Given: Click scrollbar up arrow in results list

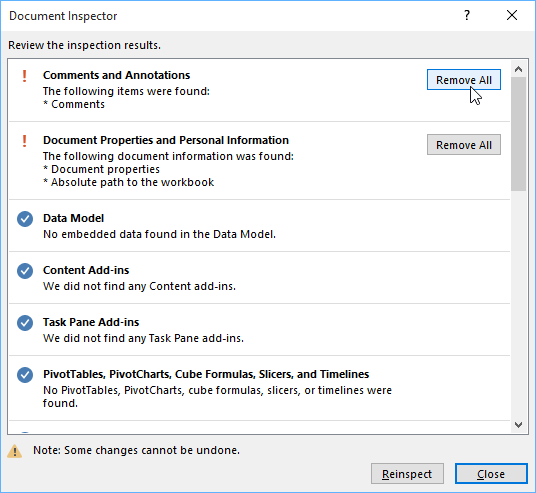Looking at the screenshot, I should 518,69.
